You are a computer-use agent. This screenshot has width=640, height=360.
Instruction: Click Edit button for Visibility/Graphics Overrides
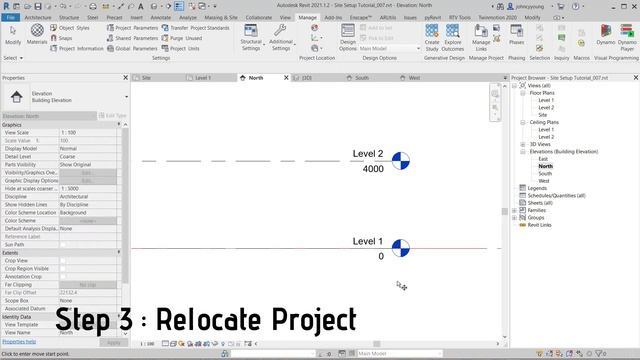87,173
